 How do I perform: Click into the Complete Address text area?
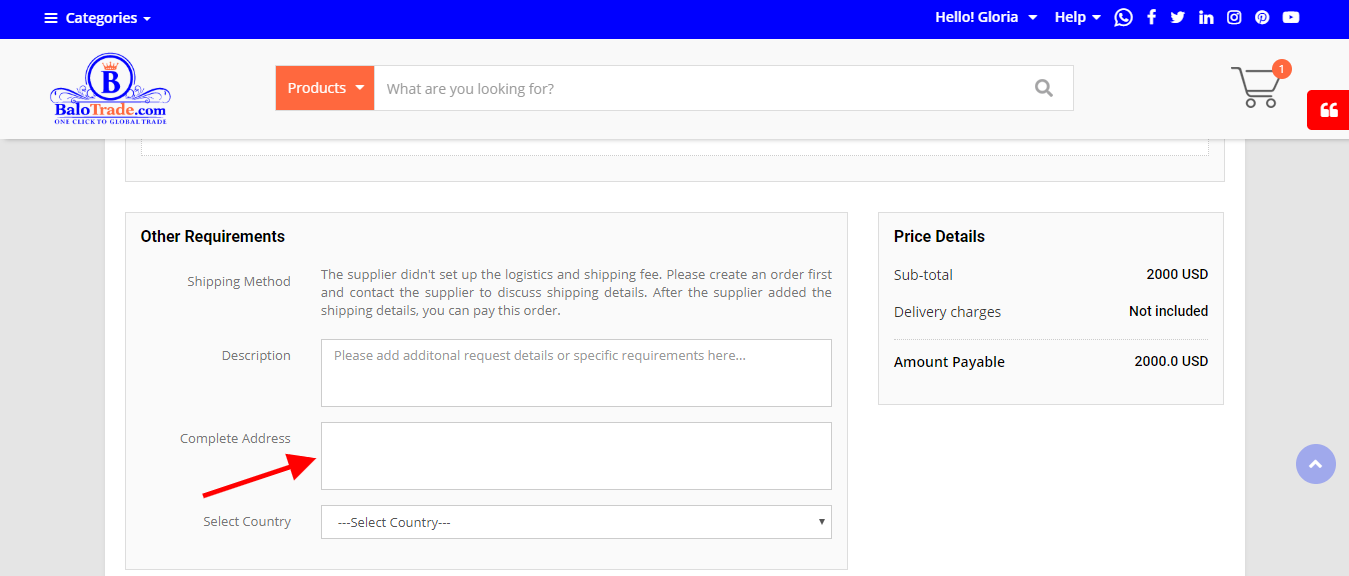(576, 456)
